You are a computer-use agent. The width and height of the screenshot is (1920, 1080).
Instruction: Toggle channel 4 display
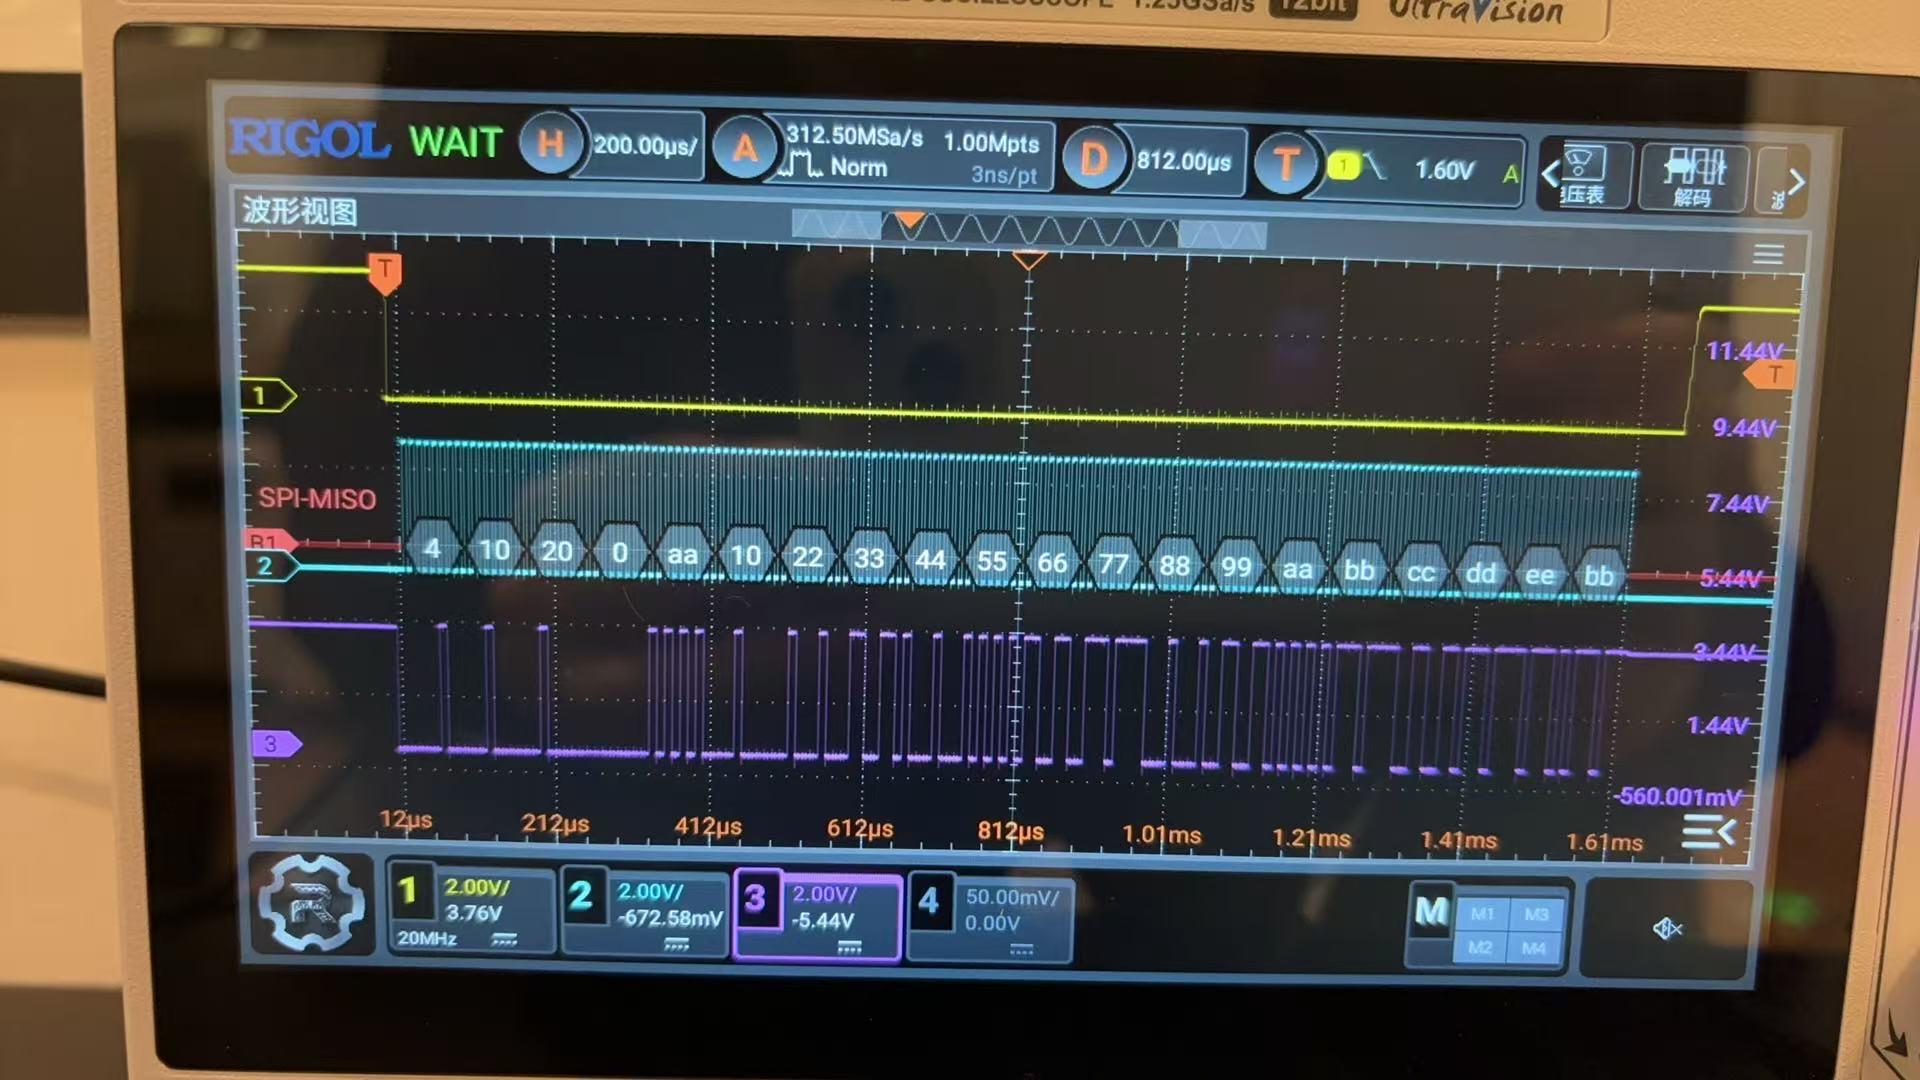coord(929,901)
